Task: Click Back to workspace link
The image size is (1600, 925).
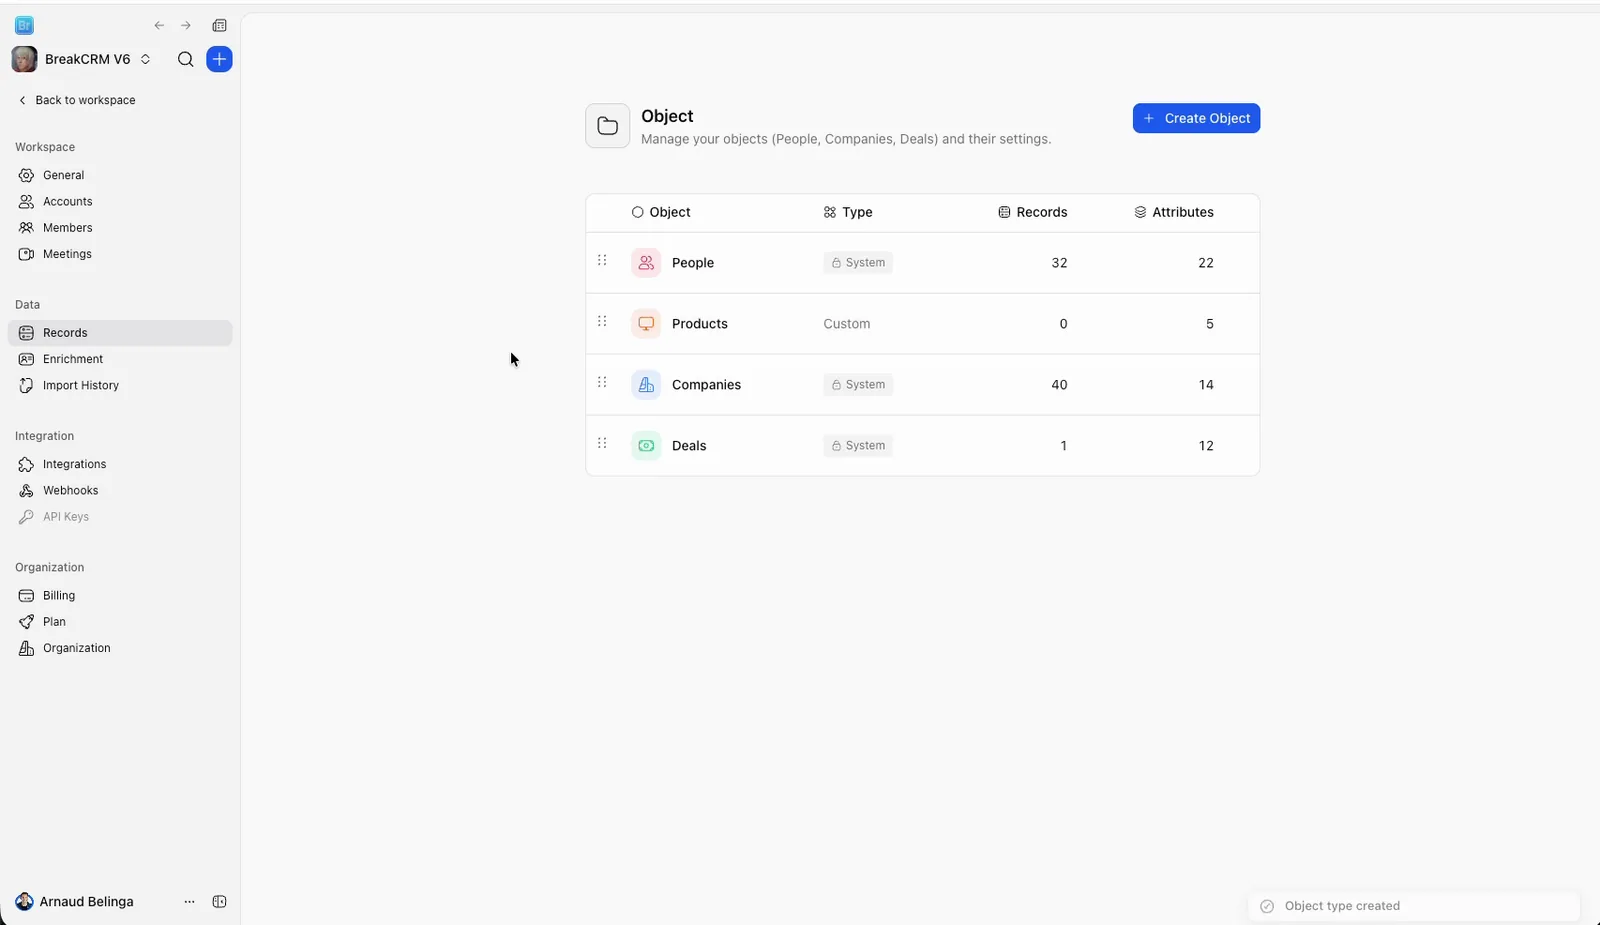Action: tap(77, 100)
